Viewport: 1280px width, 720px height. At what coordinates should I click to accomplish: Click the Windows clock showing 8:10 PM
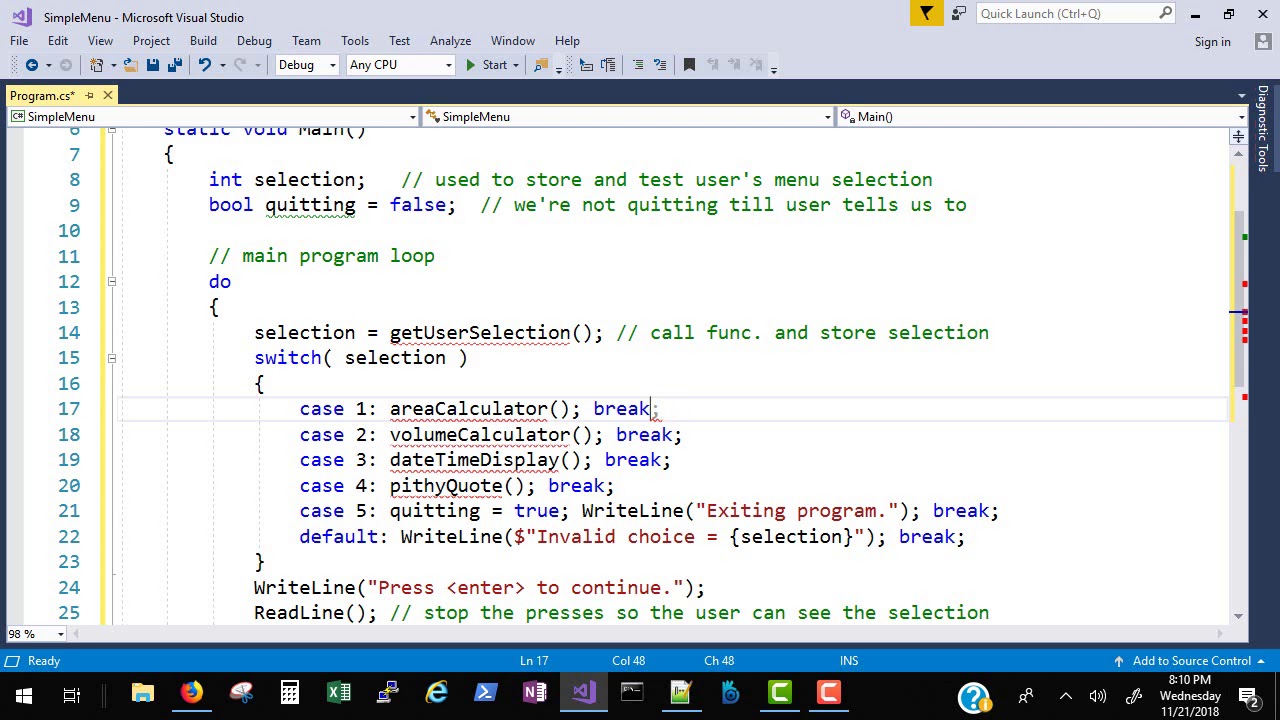coord(1189,680)
